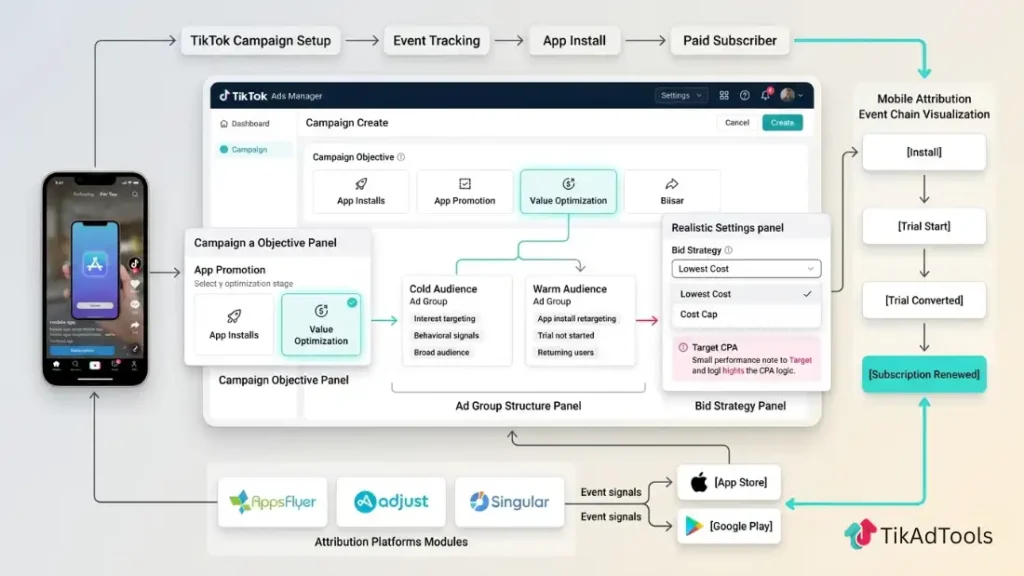
Task: Select the Singular platform logo
Action: tap(510, 503)
